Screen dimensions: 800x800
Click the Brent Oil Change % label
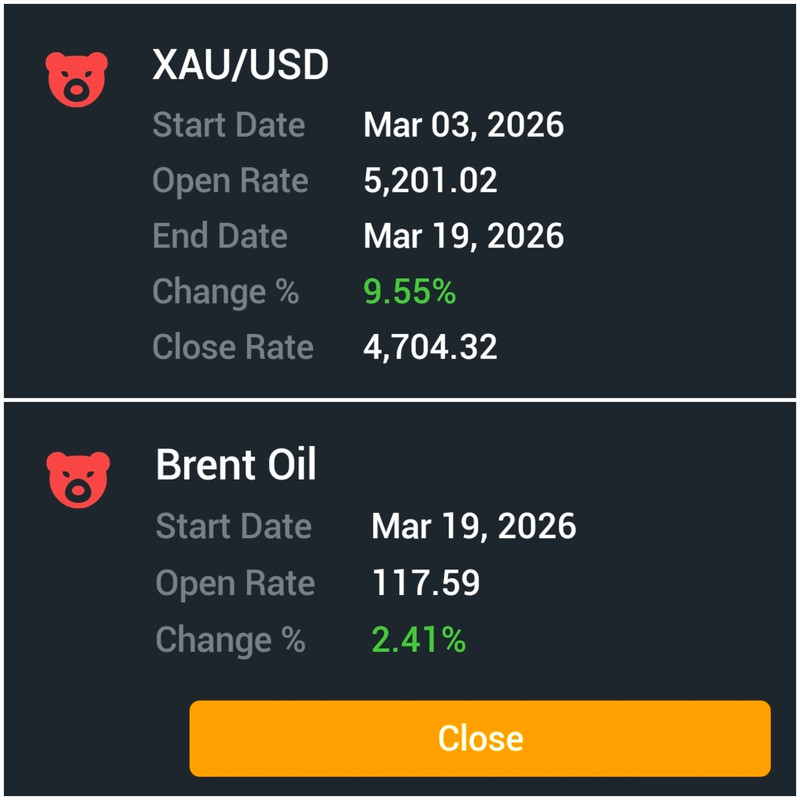click(x=230, y=640)
